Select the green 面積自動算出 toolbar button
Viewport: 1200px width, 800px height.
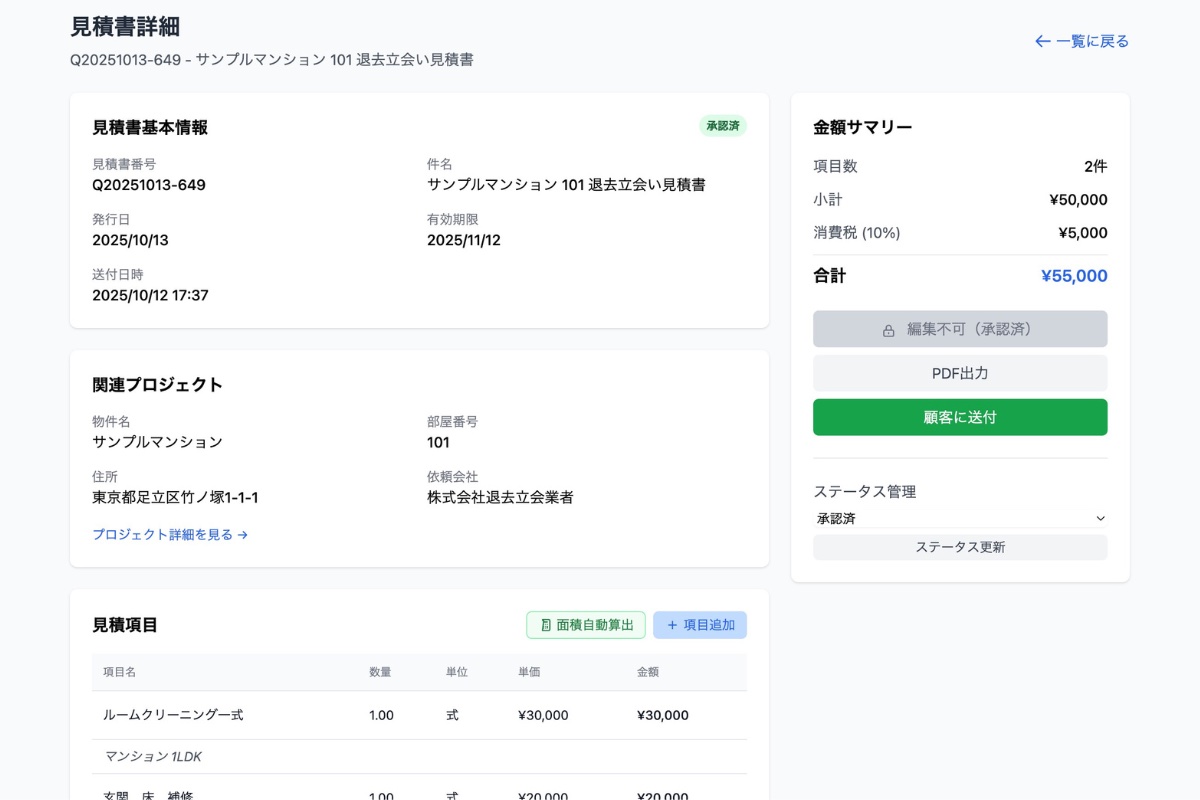[586, 624]
